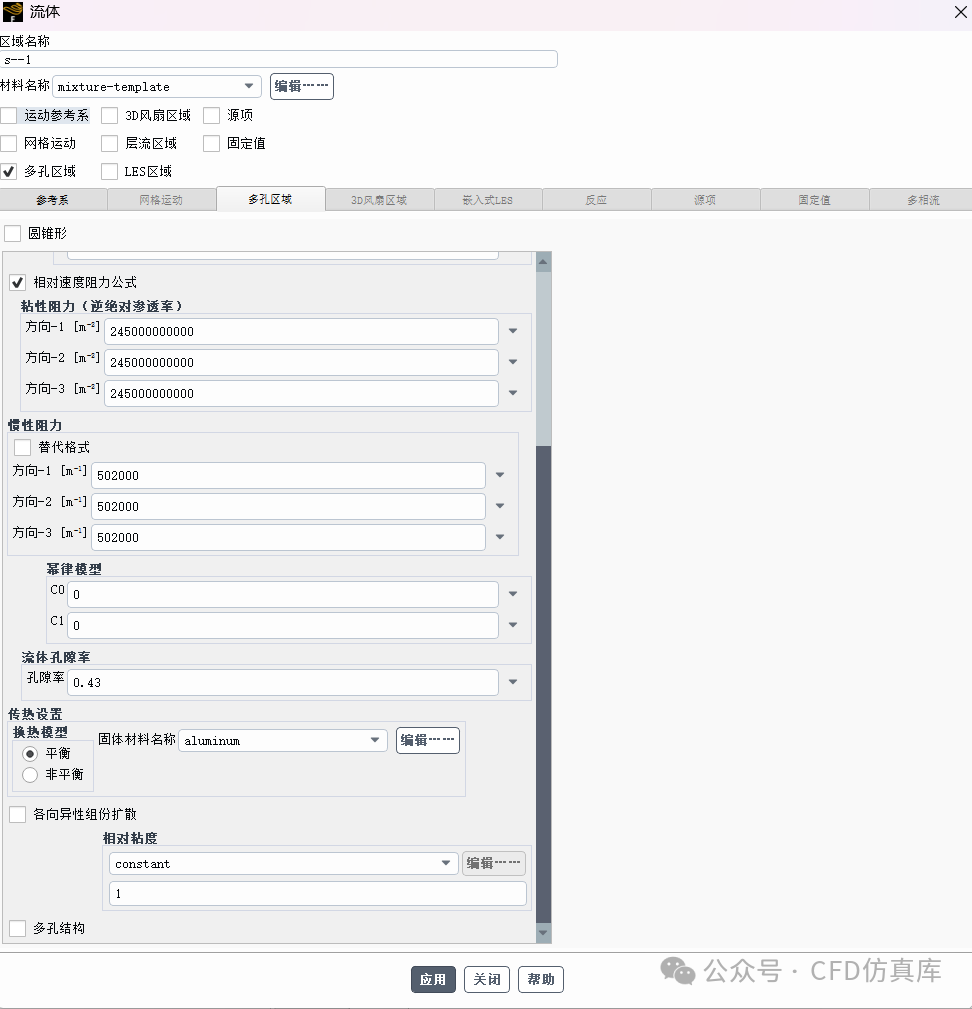Check the 多孔结构 option

click(x=16, y=928)
